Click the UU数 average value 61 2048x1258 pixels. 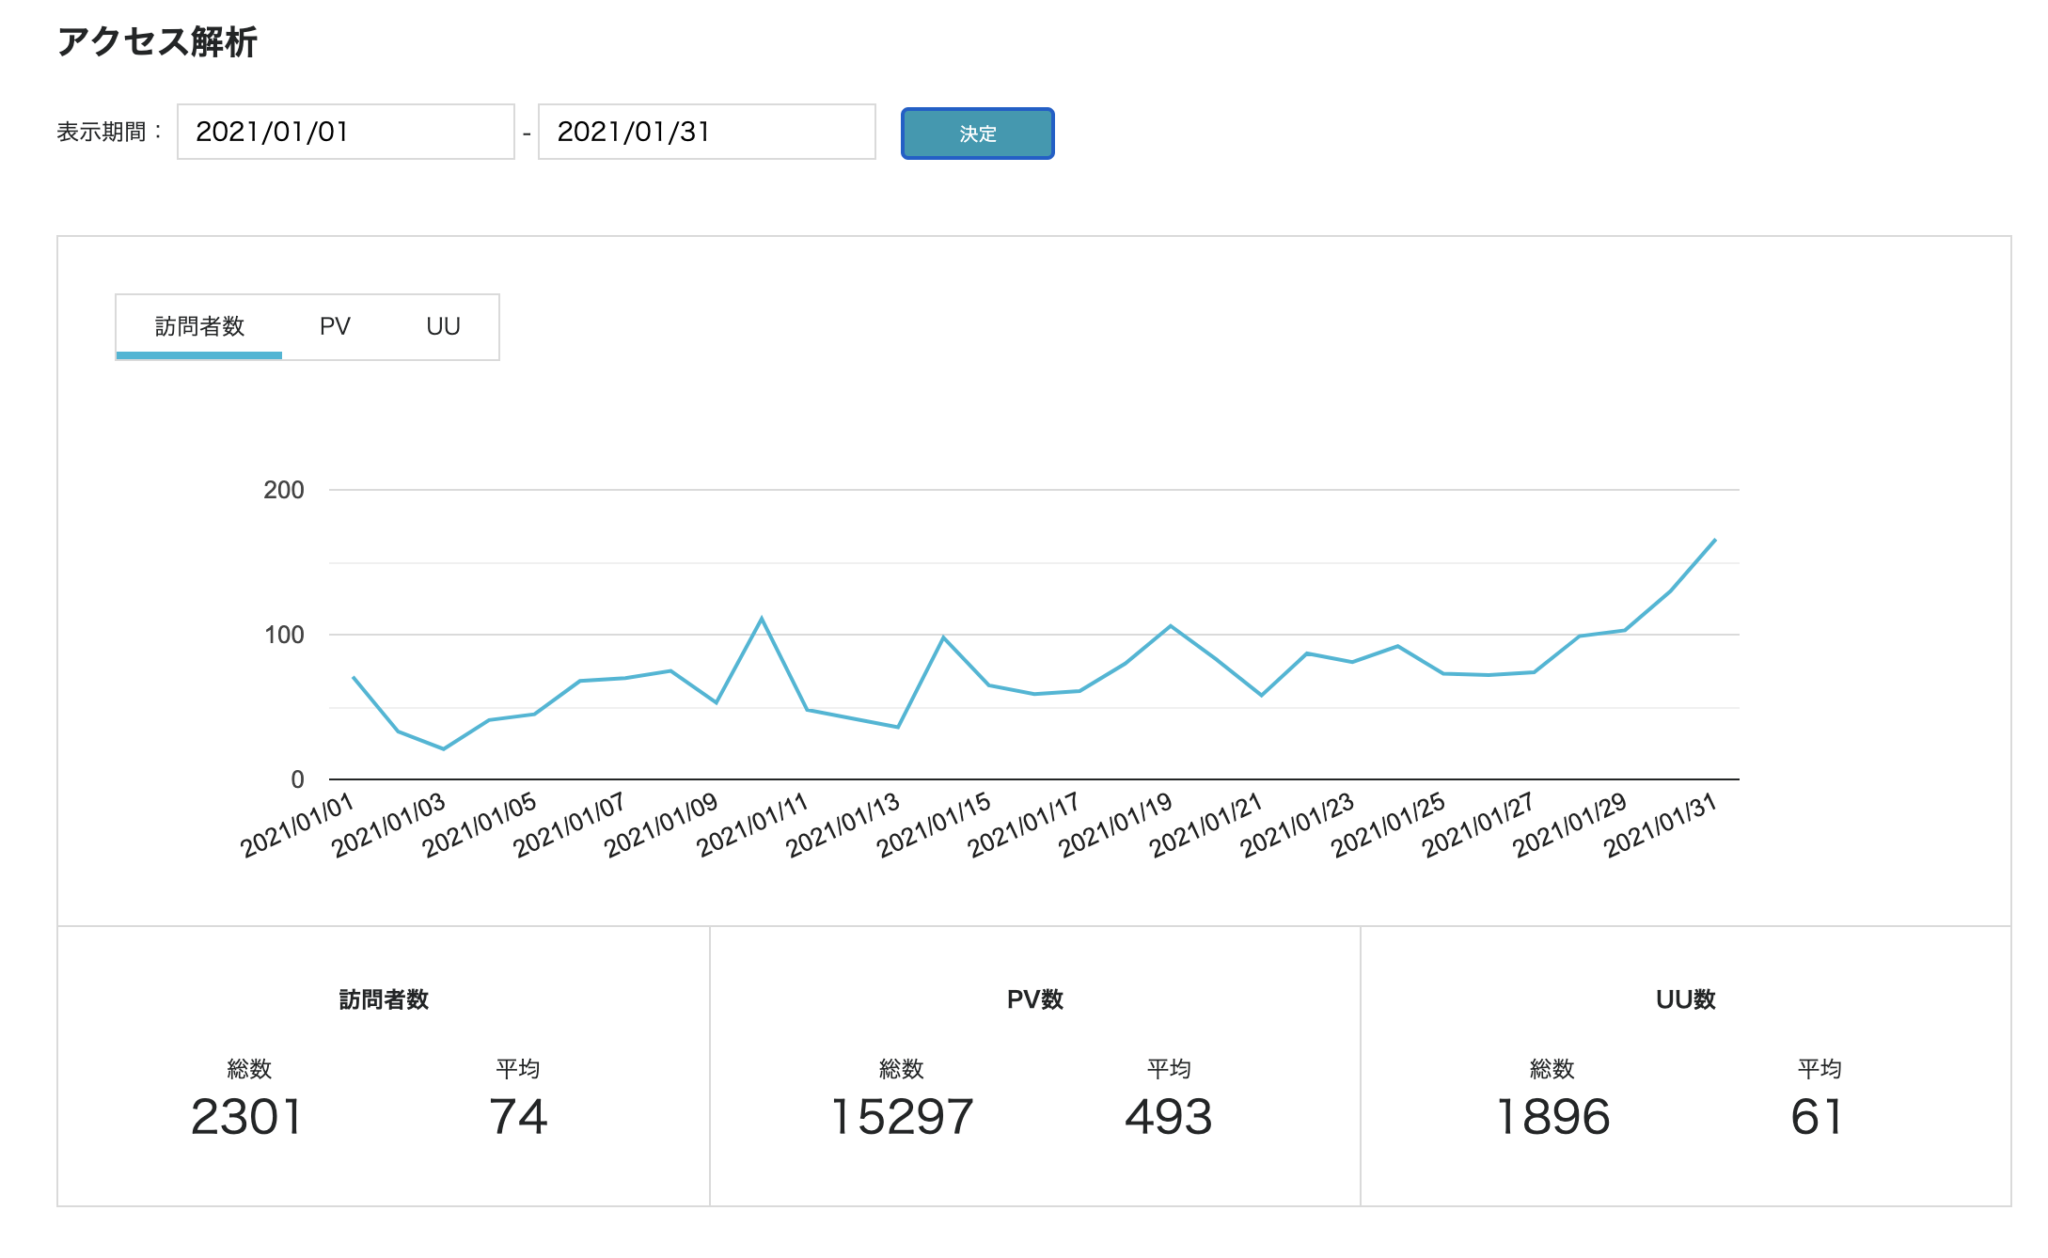click(1817, 1117)
